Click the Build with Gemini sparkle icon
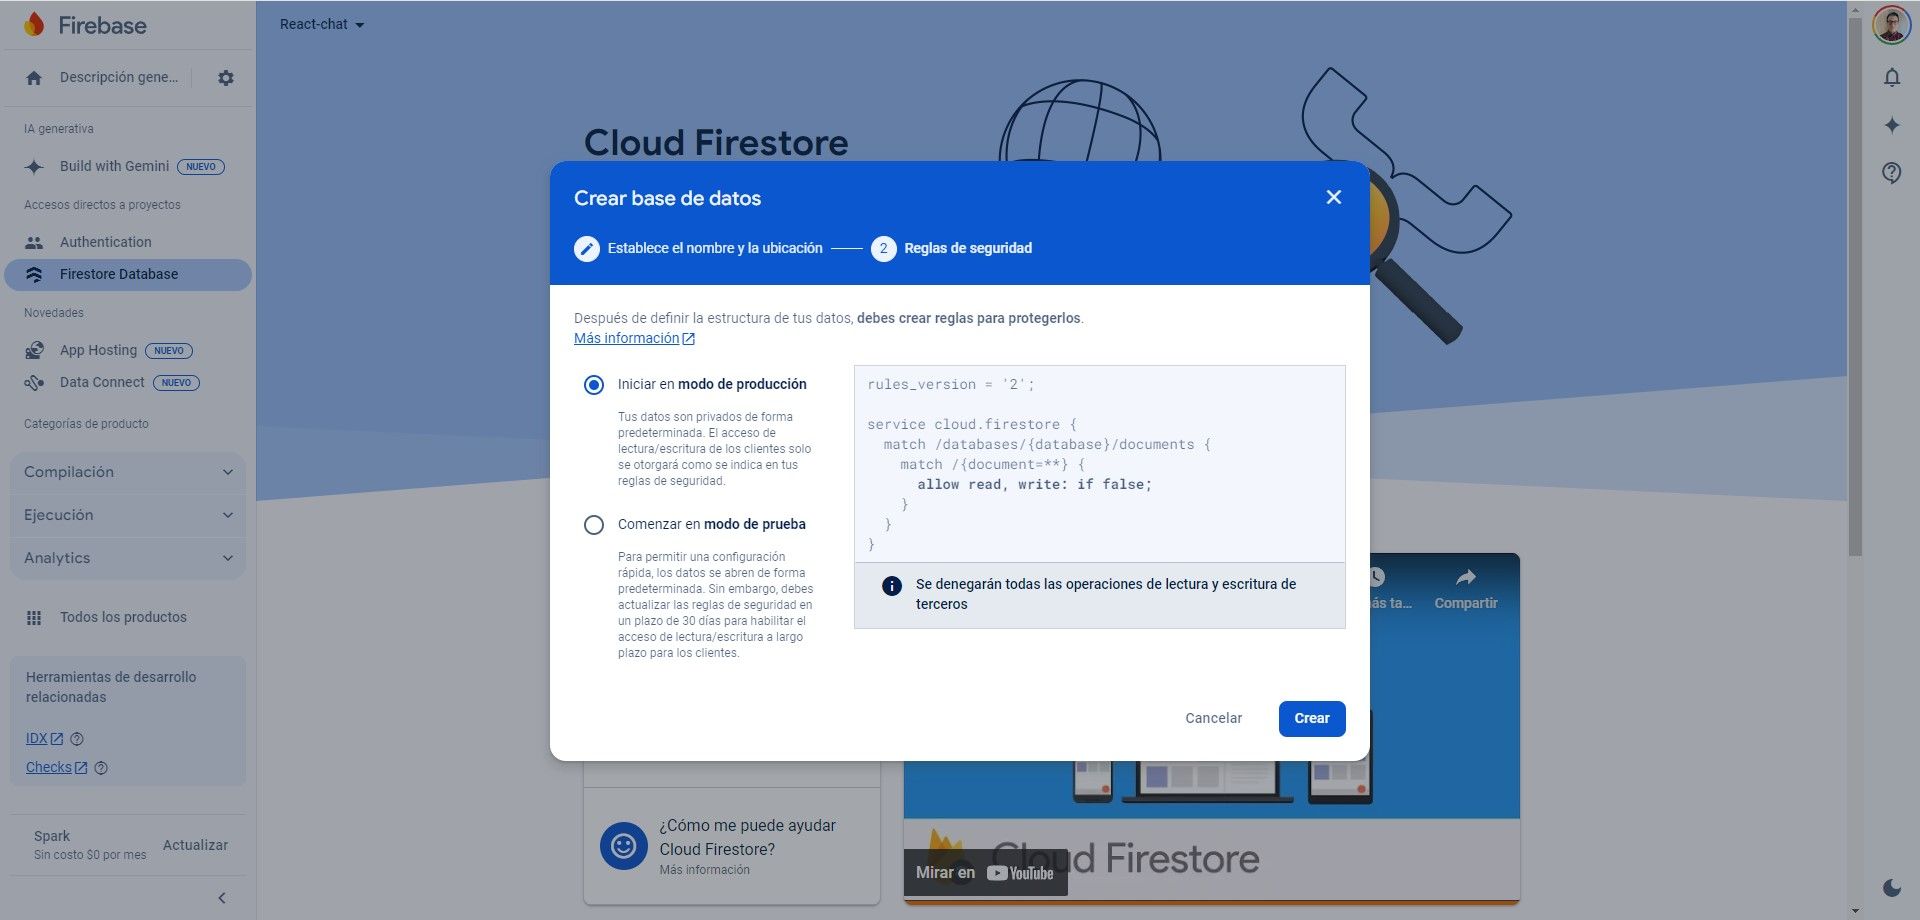 34,167
